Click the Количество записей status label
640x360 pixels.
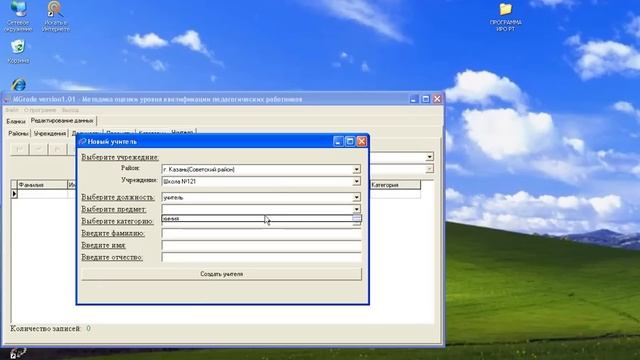45,329
